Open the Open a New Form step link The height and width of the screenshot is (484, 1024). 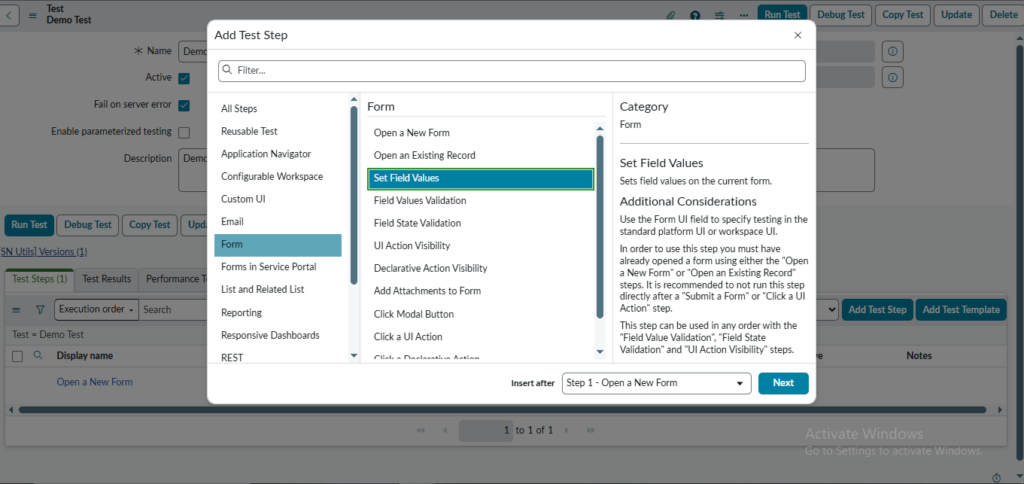tap(94, 382)
